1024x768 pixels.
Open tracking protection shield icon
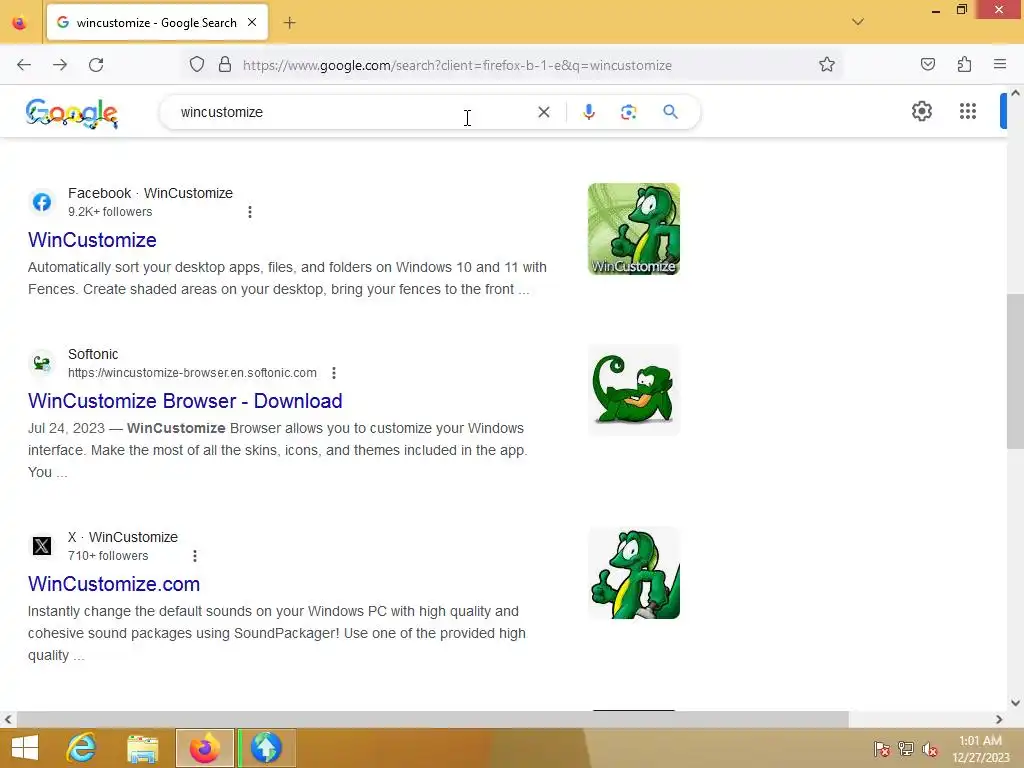[197, 65]
